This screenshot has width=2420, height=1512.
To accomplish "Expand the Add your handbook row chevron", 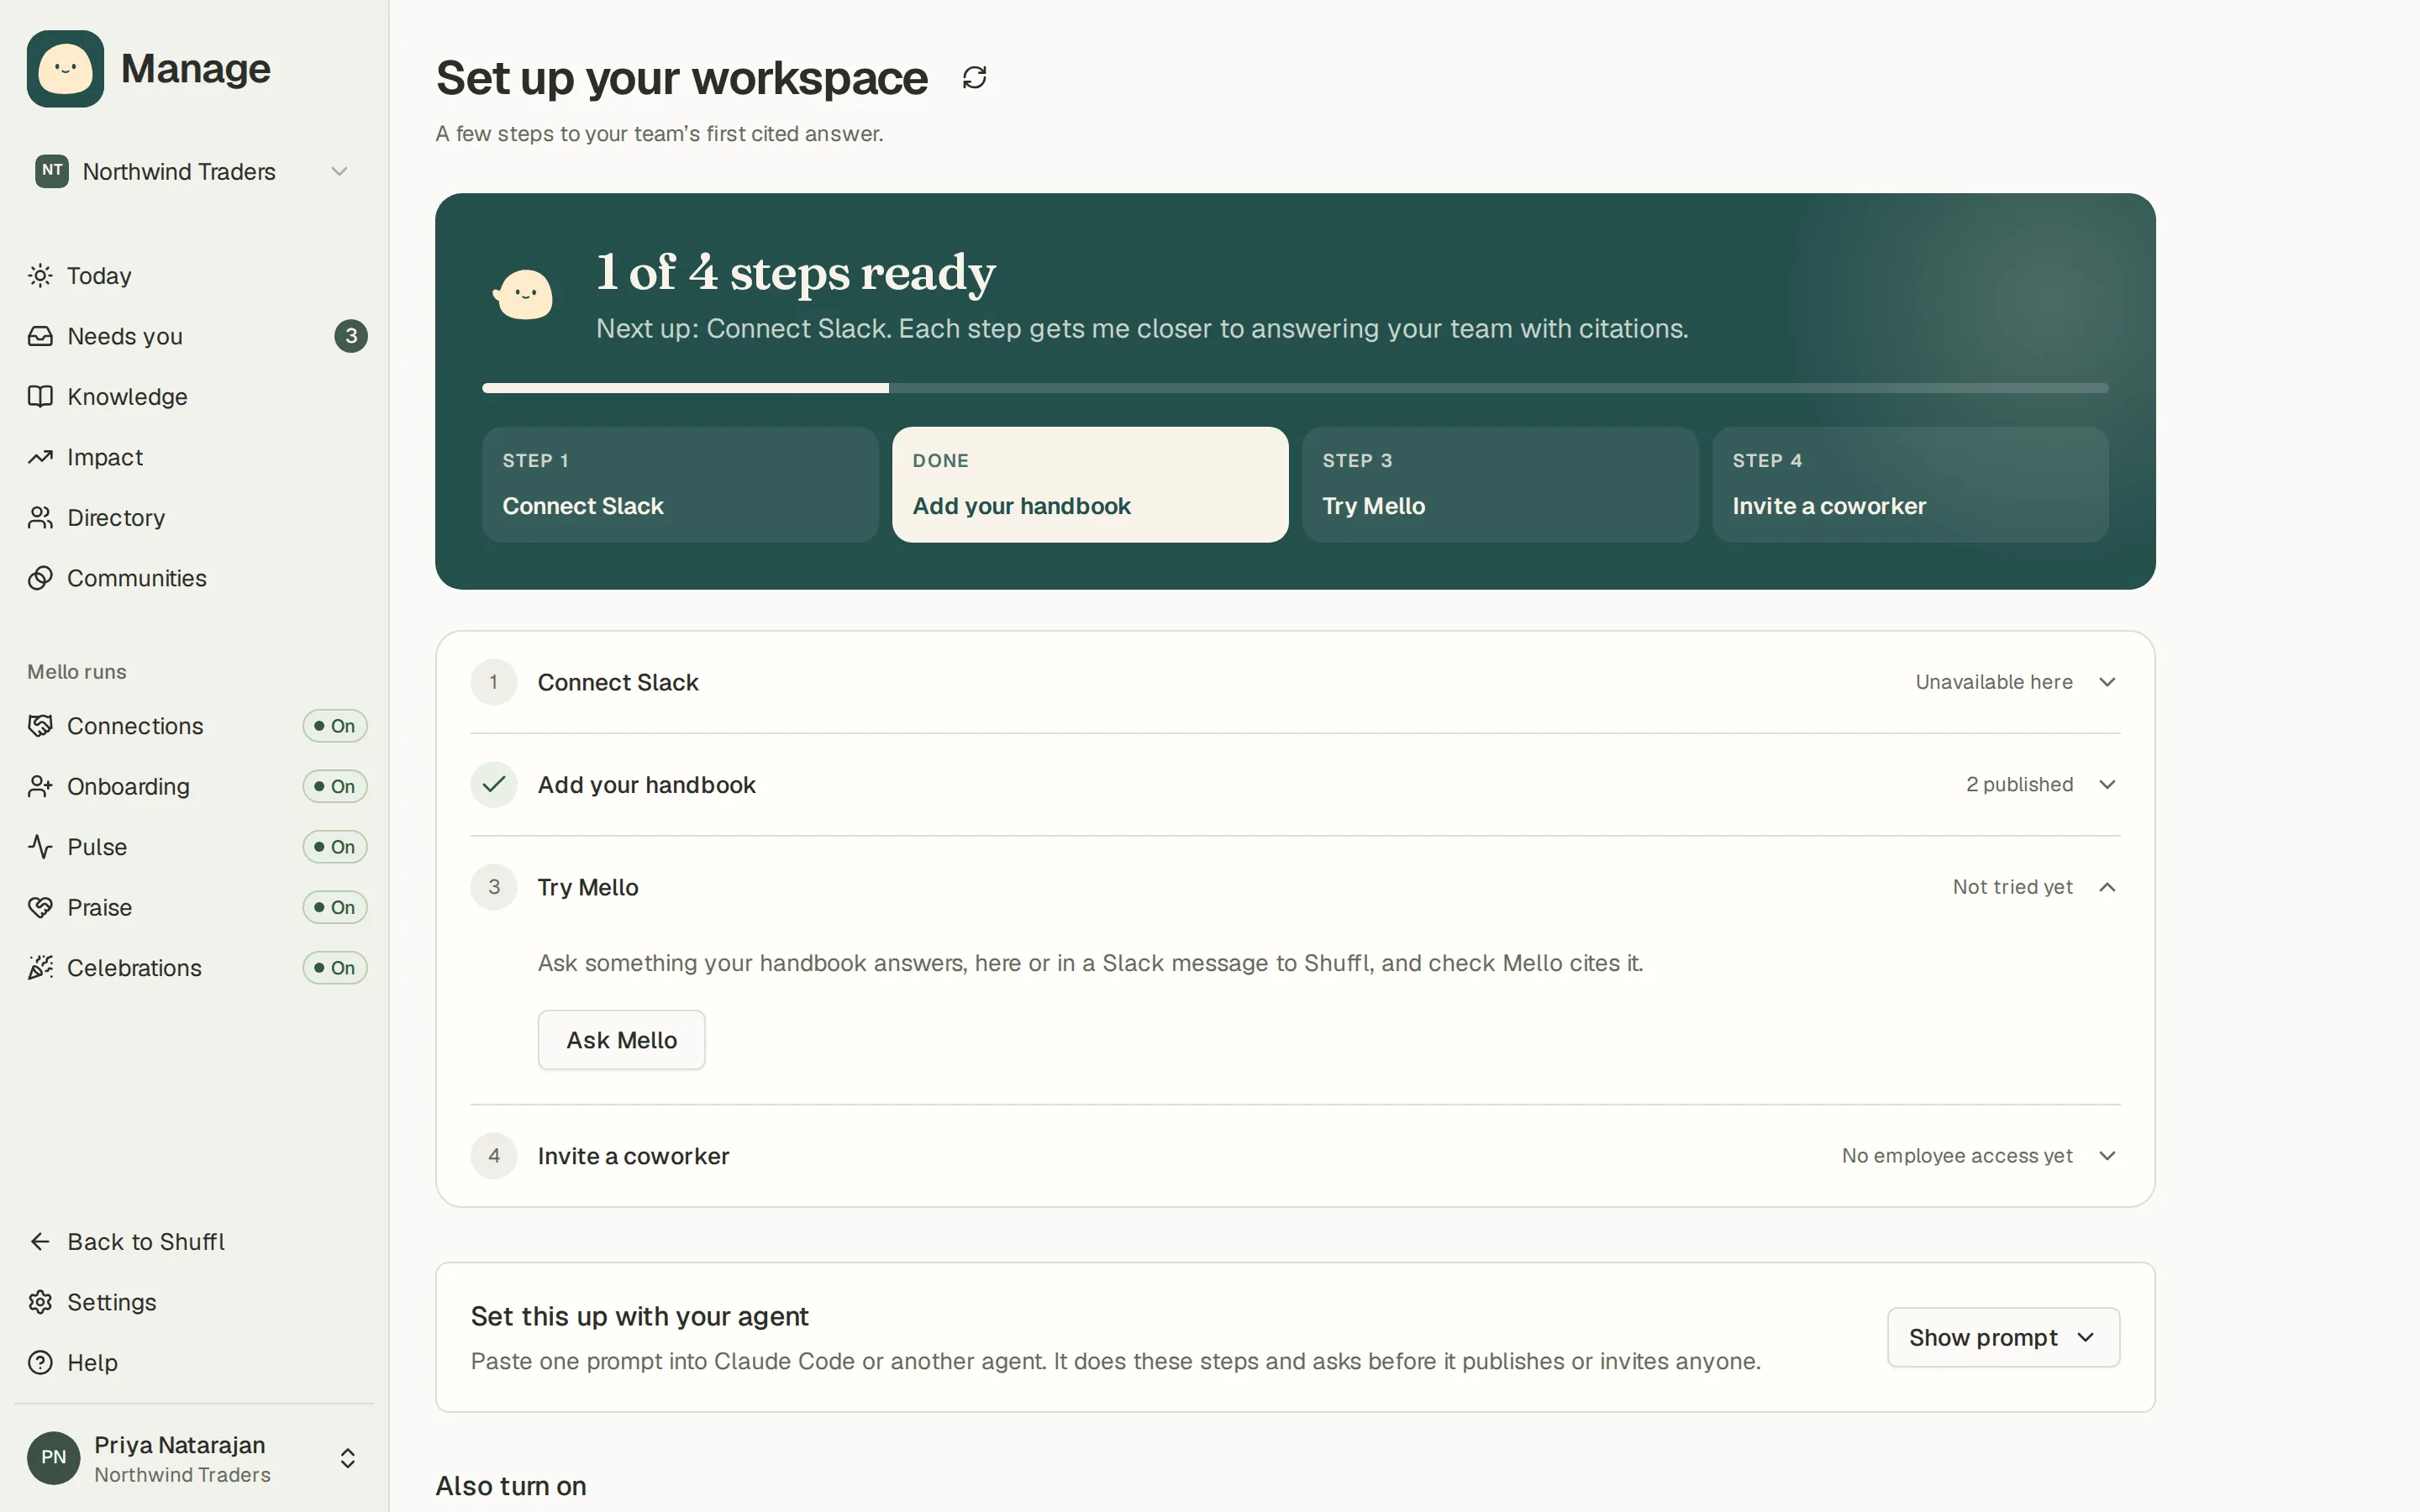I will (2107, 785).
